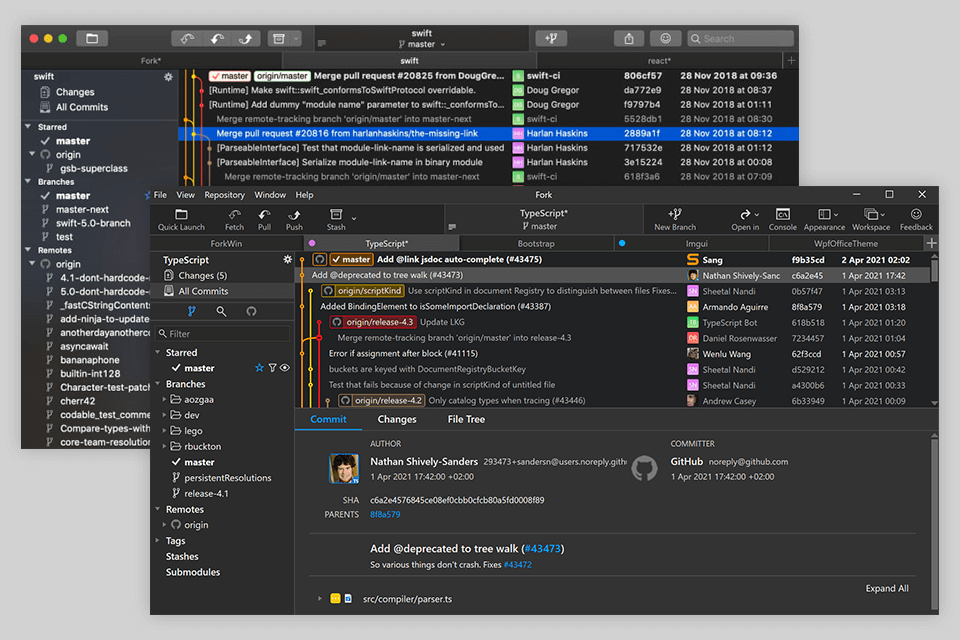Open Submodules in sidebar
Image resolution: width=960 pixels, height=640 pixels.
pyautogui.click(x=192, y=572)
